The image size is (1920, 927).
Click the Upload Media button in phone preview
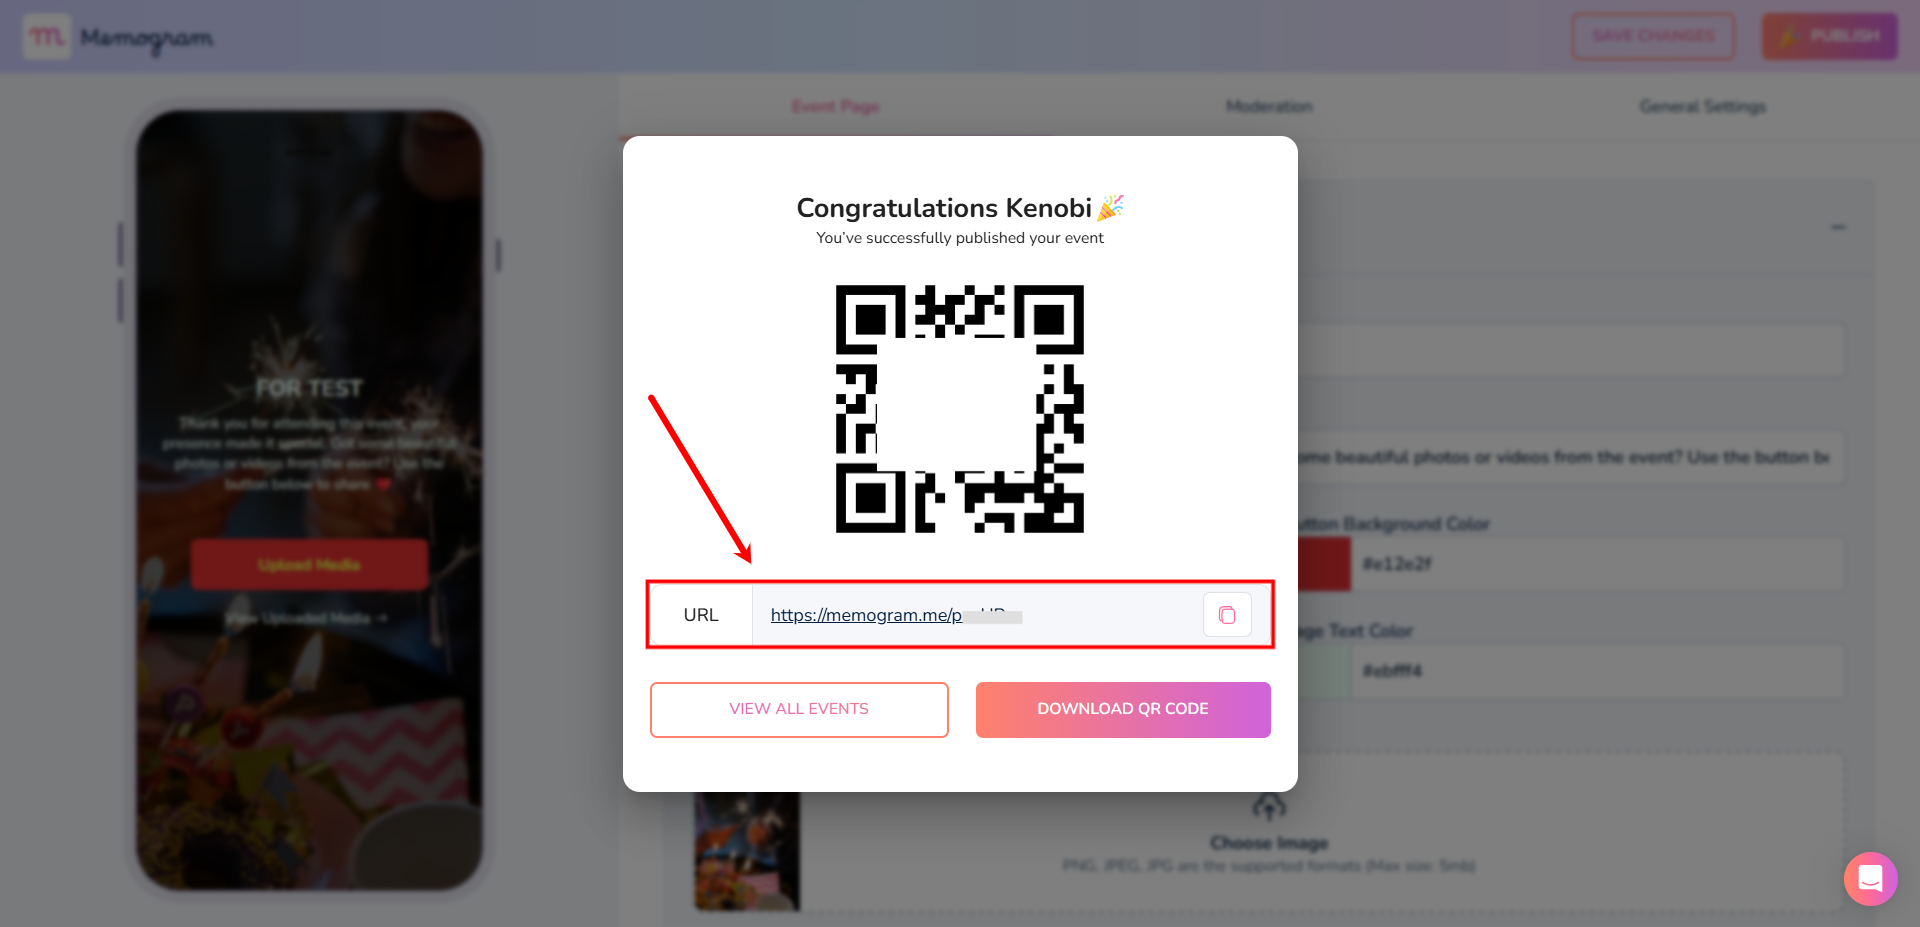pos(309,565)
